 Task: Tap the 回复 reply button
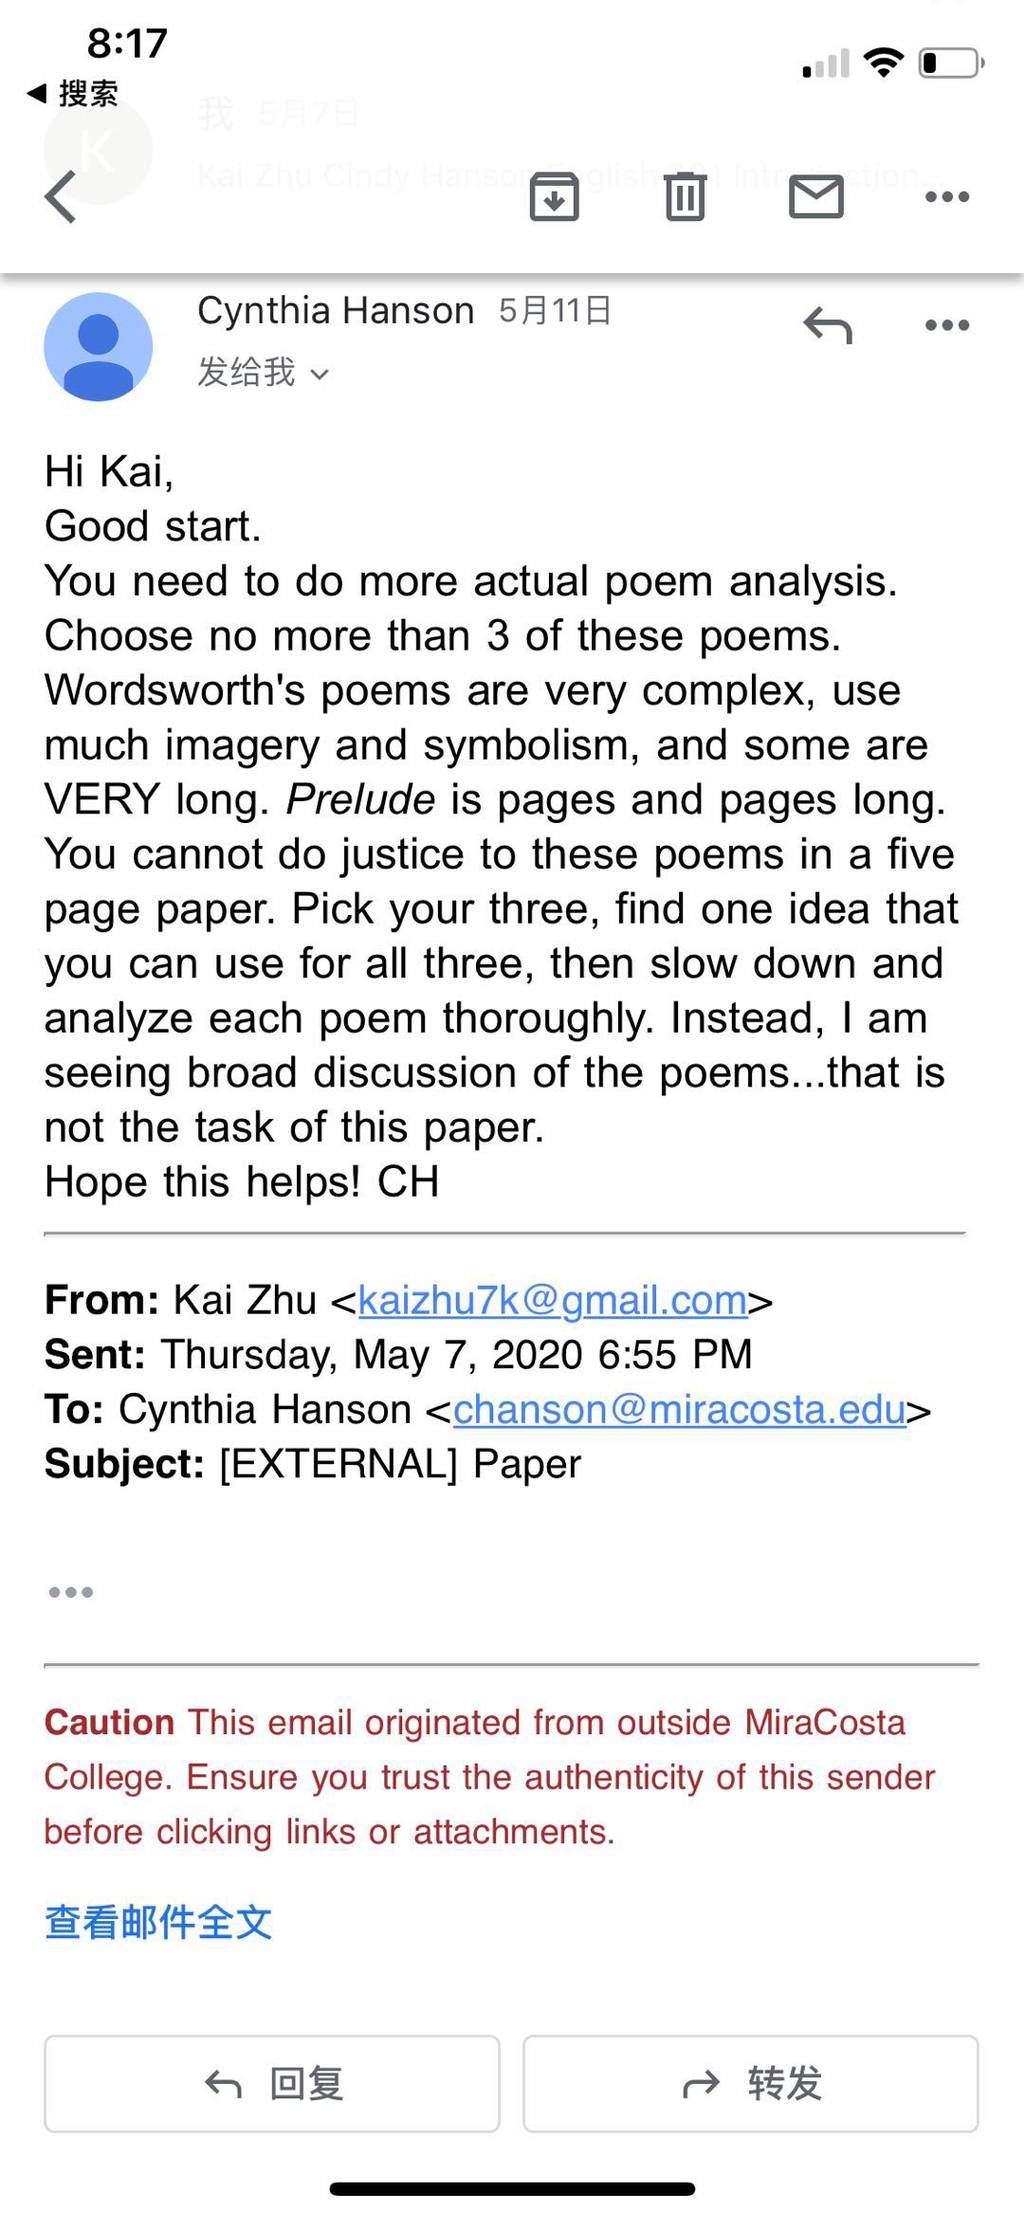click(272, 2084)
